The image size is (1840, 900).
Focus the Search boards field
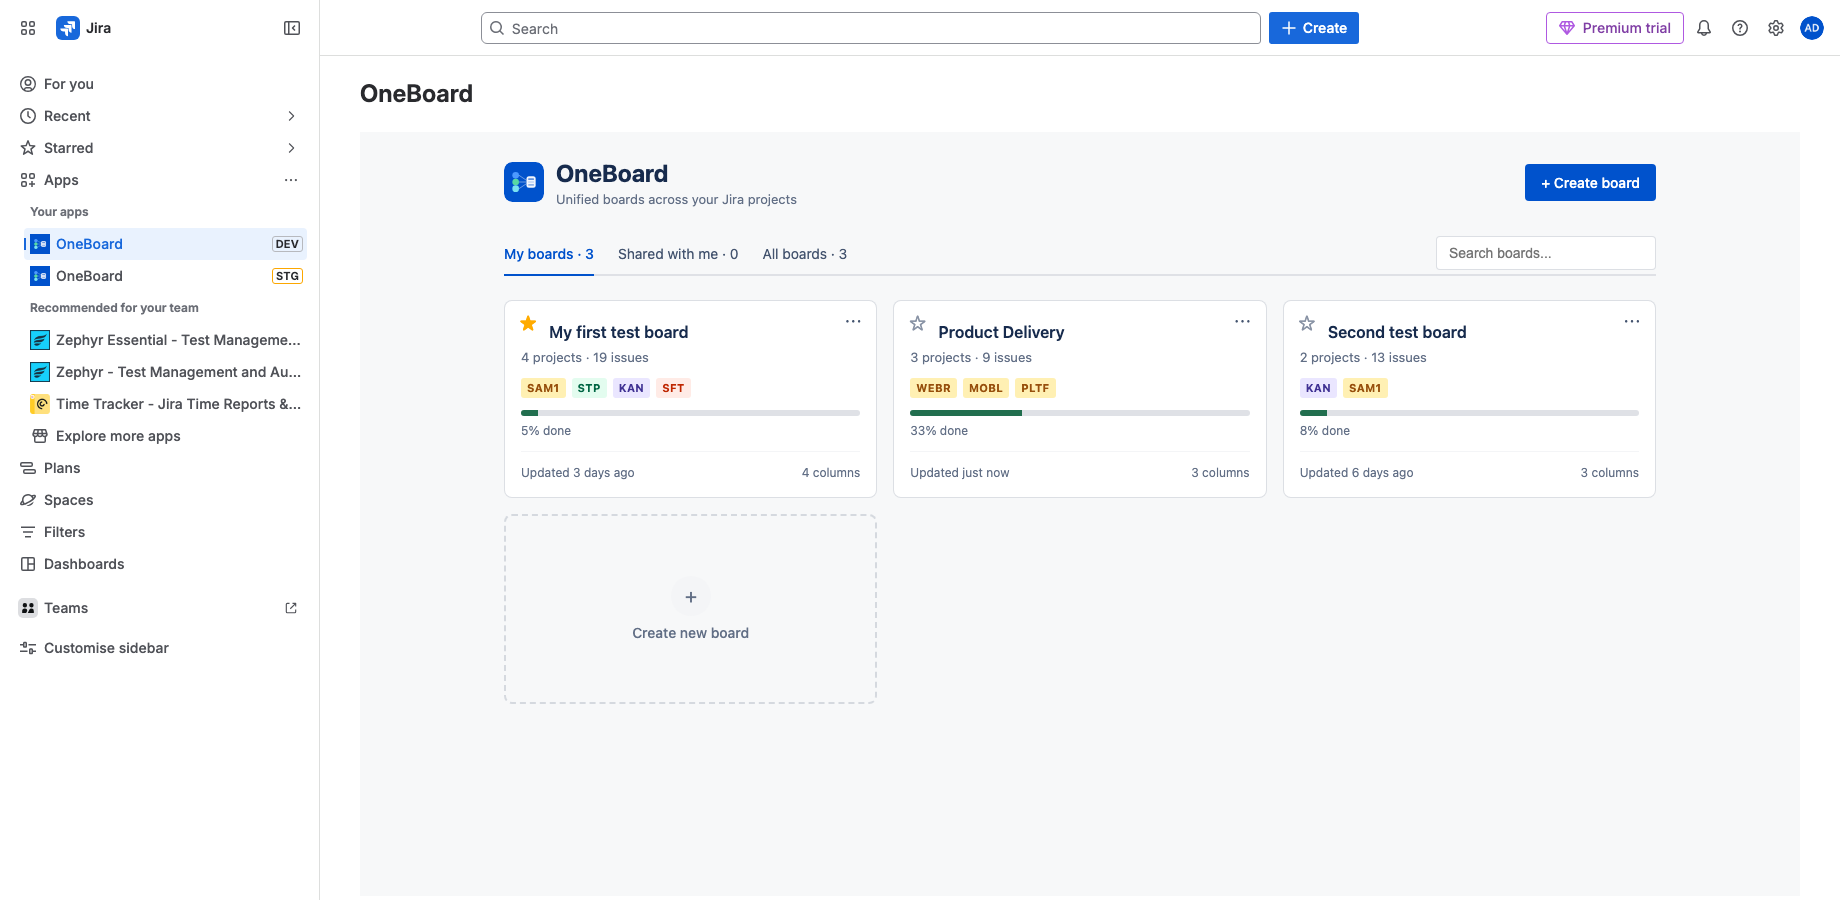coord(1546,253)
